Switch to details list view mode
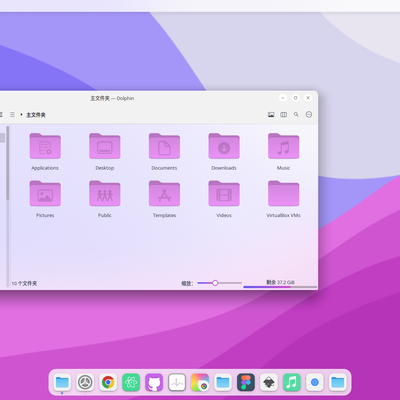This screenshot has width=400, height=400. (x=12, y=115)
